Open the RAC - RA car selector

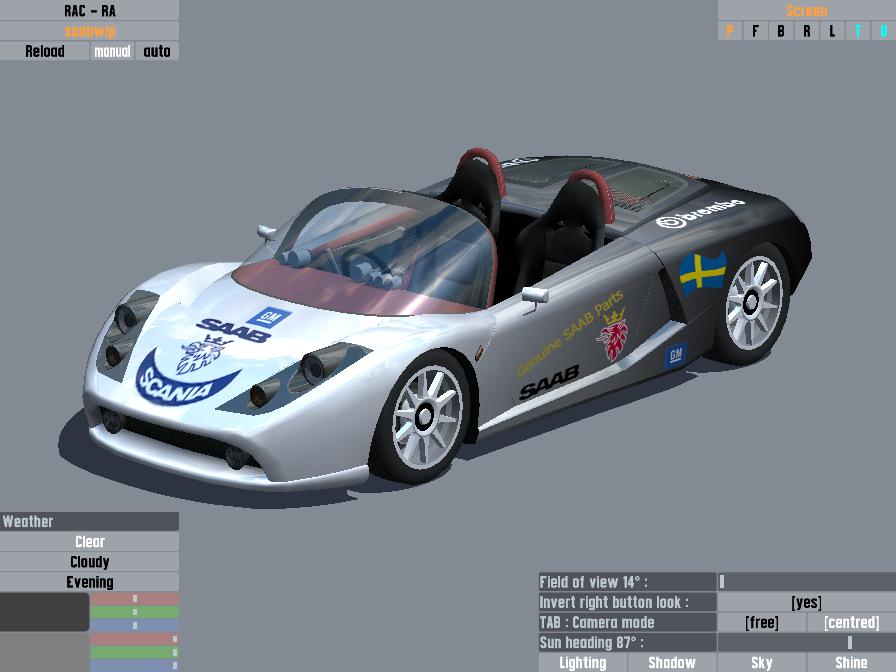[x=89, y=10]
